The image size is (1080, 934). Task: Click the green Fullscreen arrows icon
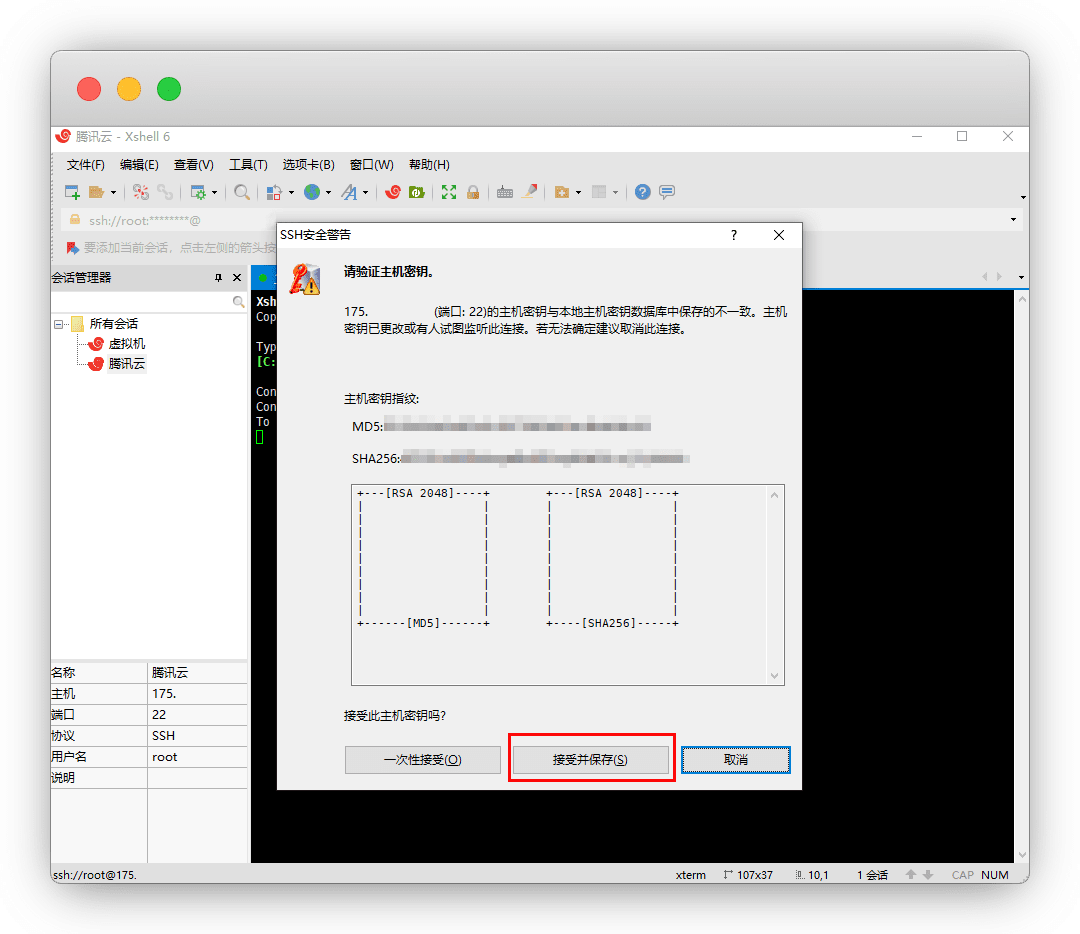[x=449, y=192]
